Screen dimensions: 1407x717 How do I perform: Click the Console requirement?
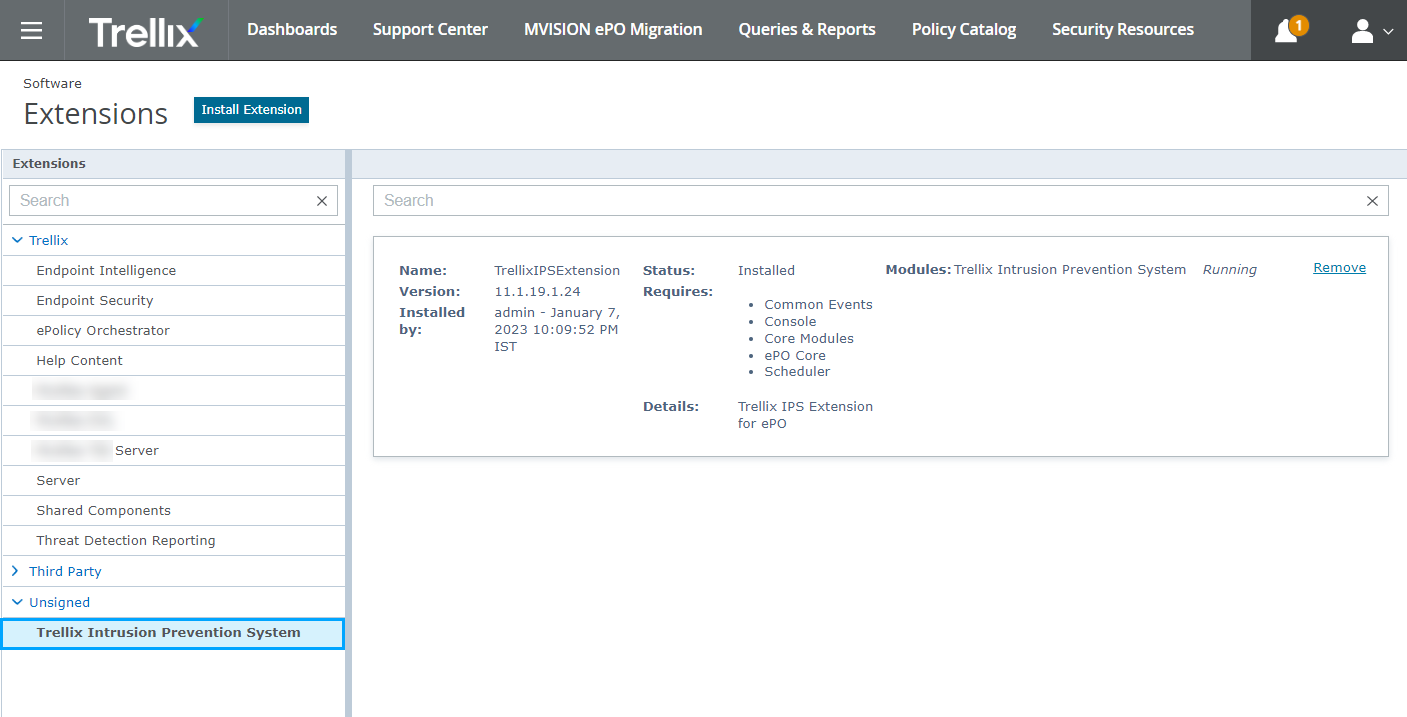pos(790,322)
